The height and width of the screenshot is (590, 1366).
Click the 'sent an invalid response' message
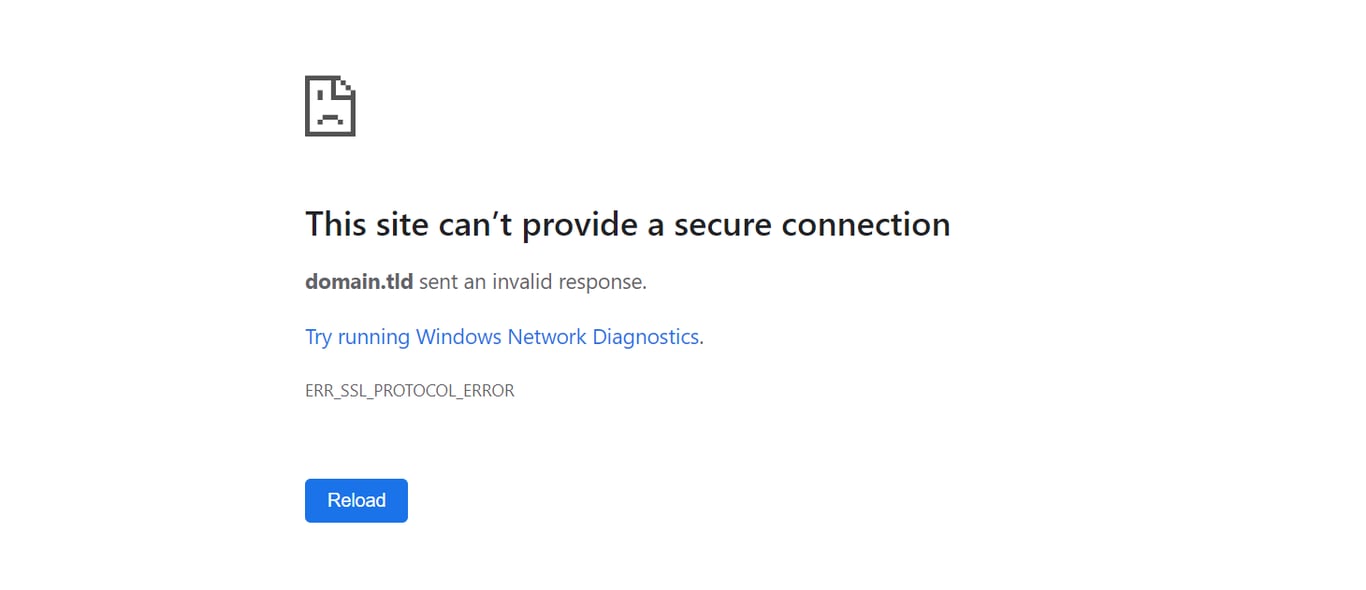533,282
